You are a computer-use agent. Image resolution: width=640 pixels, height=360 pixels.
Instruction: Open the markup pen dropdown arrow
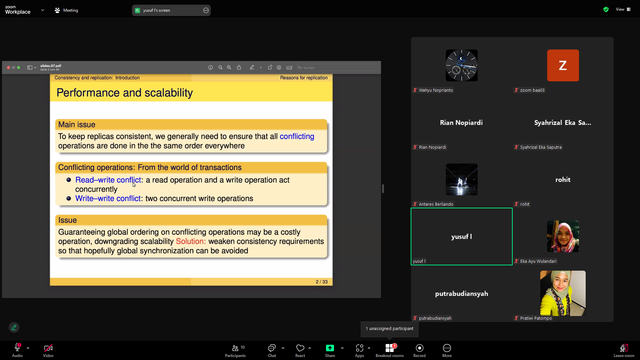tap(260, 68)
